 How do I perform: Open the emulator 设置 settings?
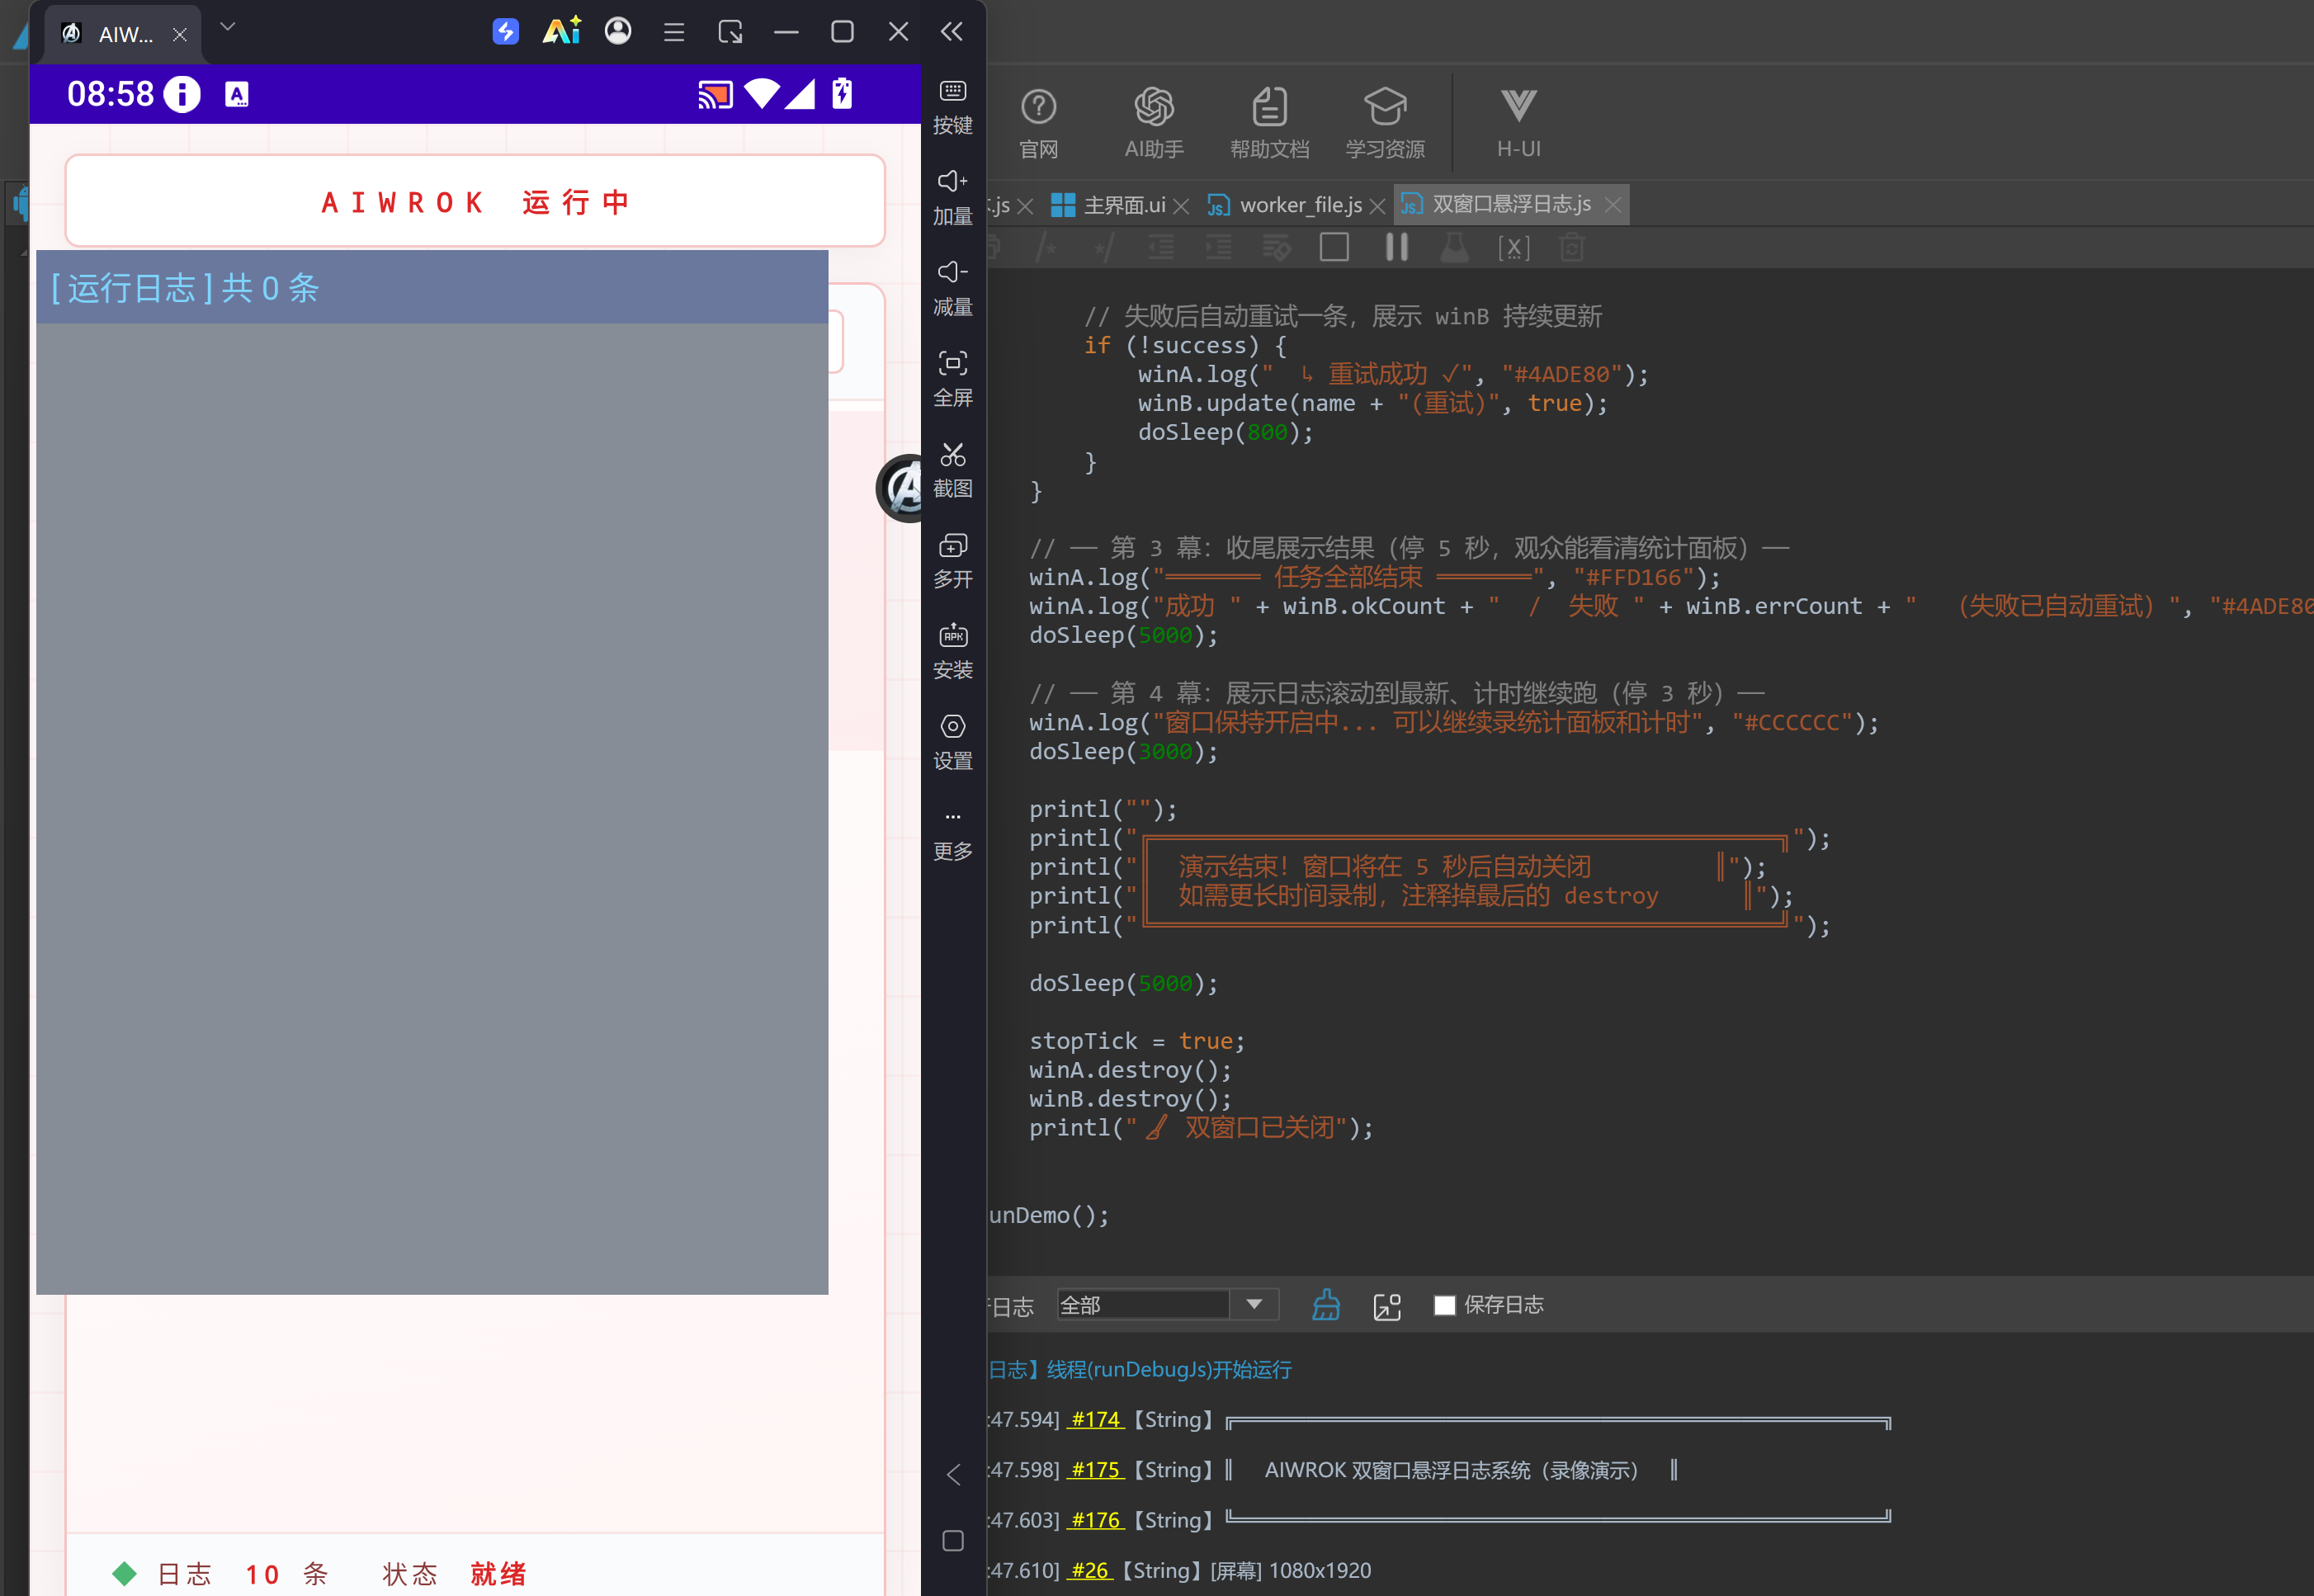(x=952, y=743)
